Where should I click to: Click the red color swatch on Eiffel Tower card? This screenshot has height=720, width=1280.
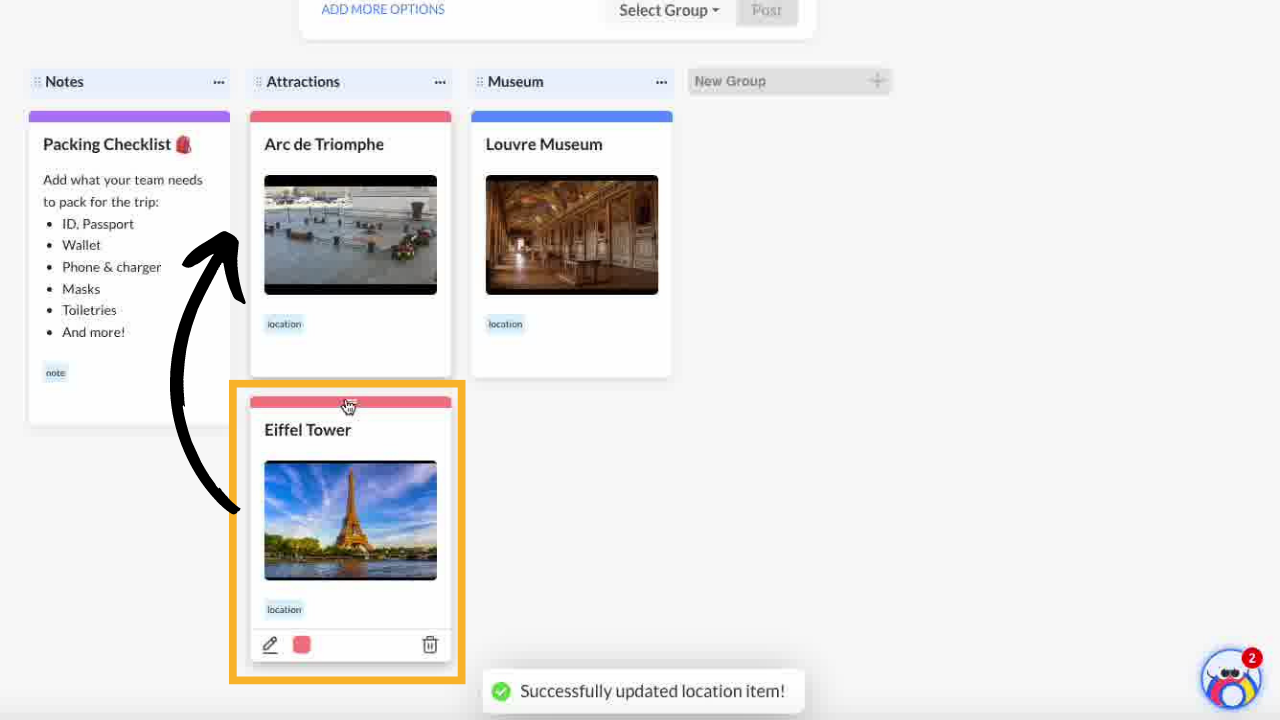(x=302, y=645)
